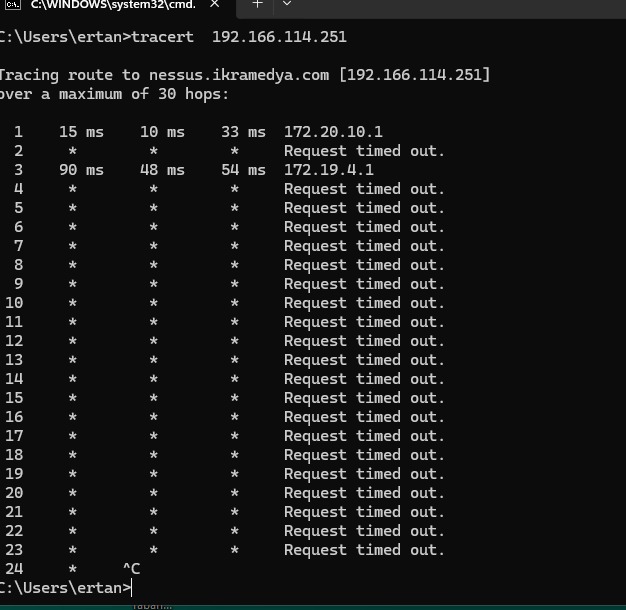This screenshot has height=610, width=626.
Task: Click the 'over a maximum of 30 hops' line
Action: coord(114,94)
